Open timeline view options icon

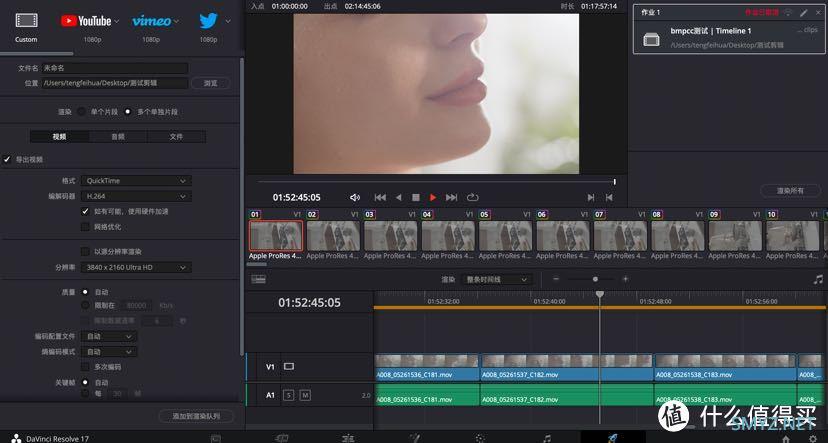click(x=259, y=279)
